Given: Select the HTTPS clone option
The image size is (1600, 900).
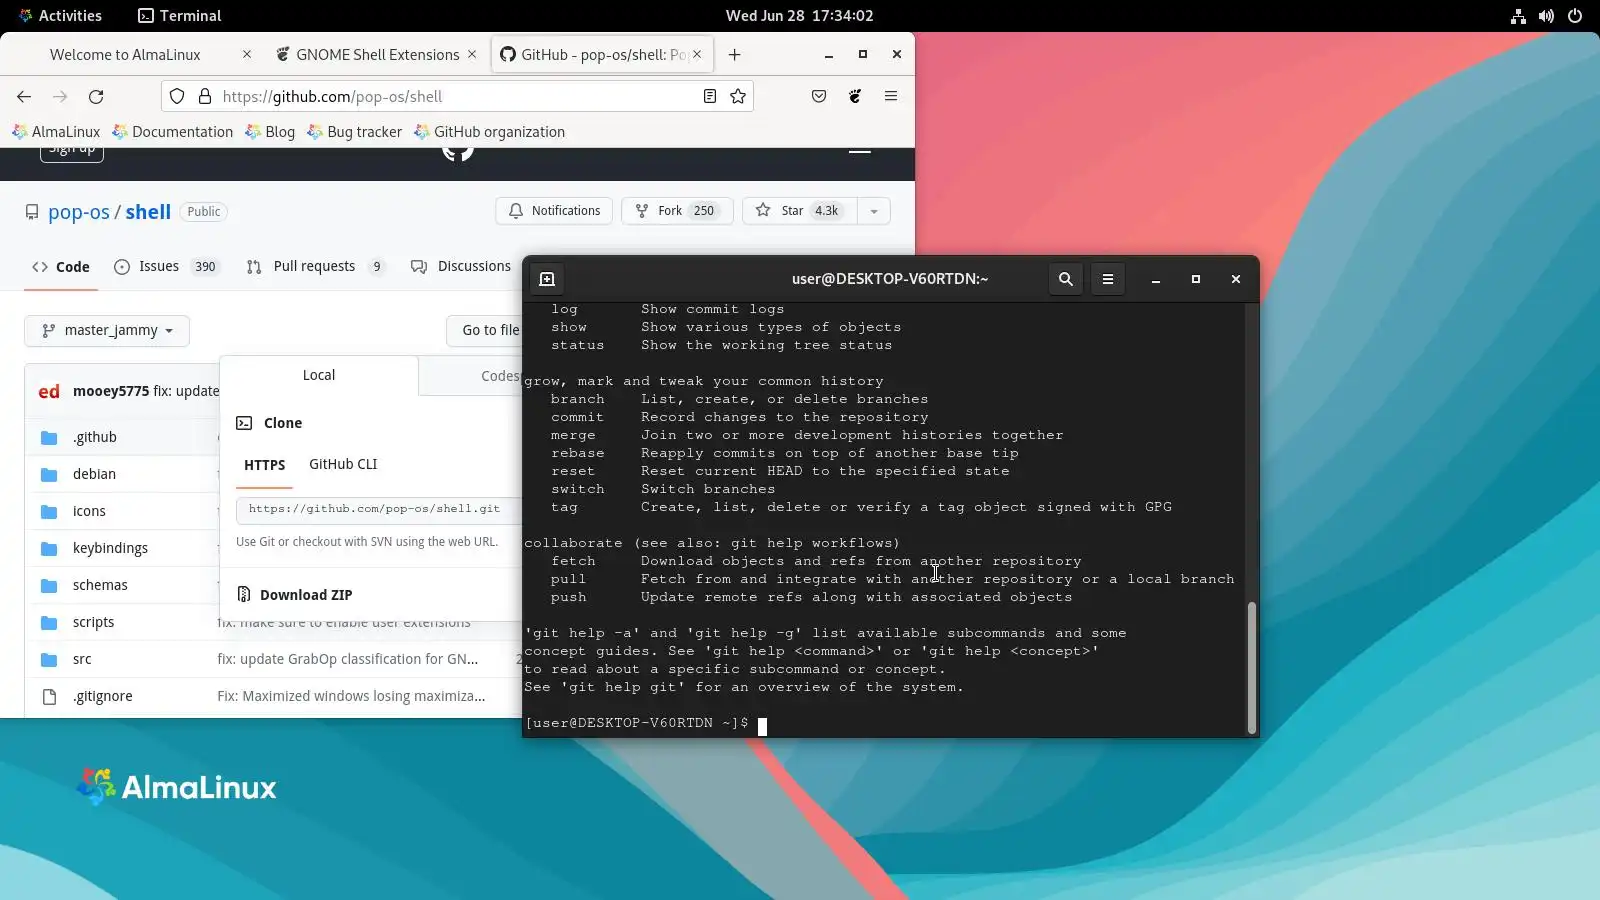Looking at the screenshot, I should (264, 465).
